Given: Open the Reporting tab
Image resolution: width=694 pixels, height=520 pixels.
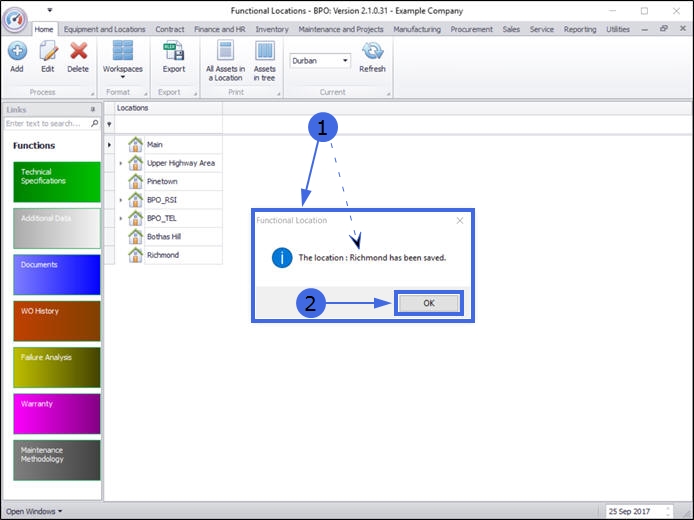Looking at the screenshot, I should (580, 29).
